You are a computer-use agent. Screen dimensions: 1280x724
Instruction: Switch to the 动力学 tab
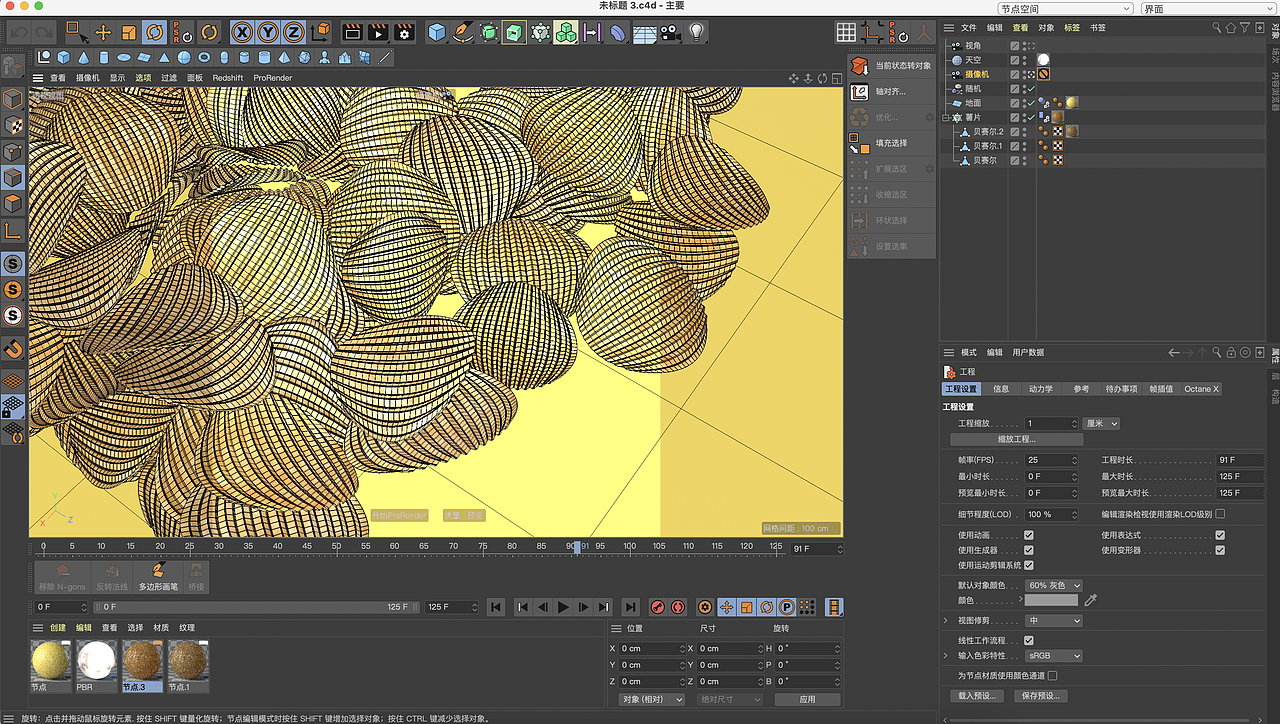click(x=1040, y=389)
